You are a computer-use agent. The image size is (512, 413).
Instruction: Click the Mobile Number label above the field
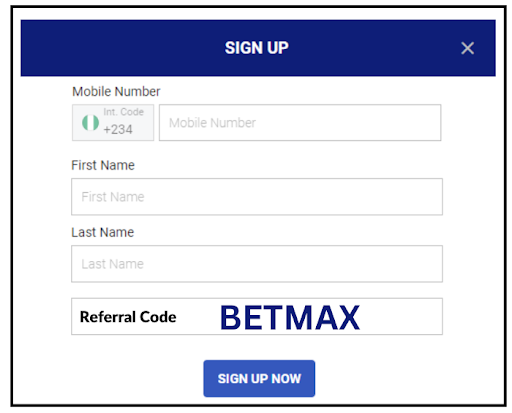[x=116, y=92]
